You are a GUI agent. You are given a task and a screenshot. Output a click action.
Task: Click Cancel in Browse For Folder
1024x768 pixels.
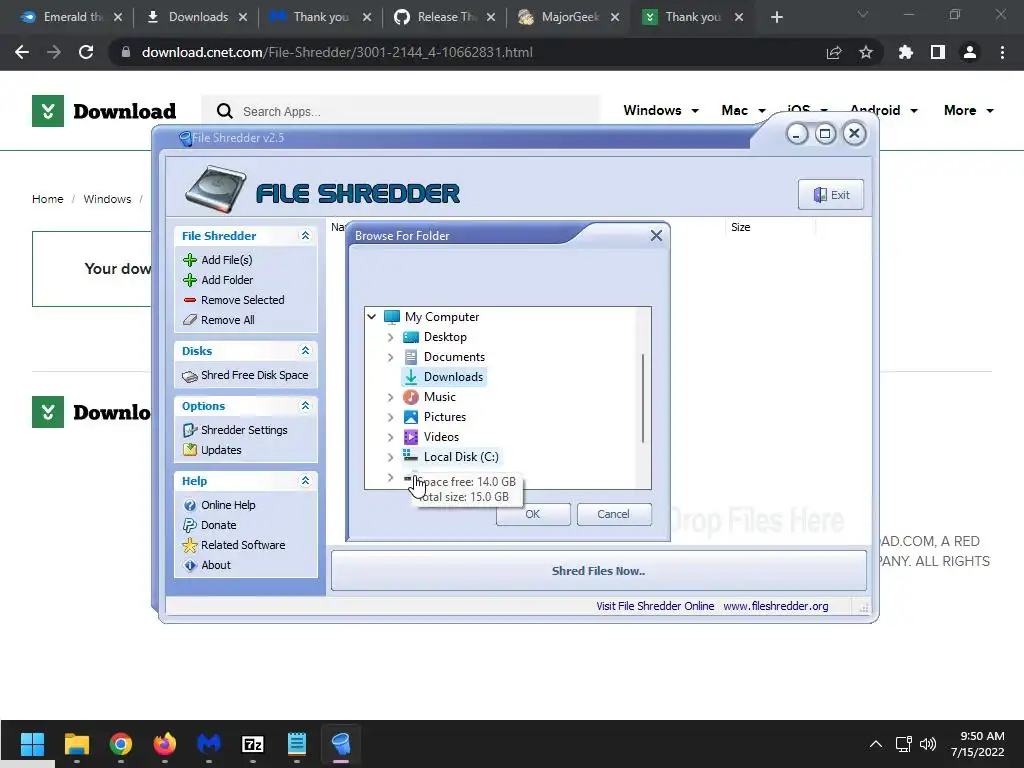(613, 514)
